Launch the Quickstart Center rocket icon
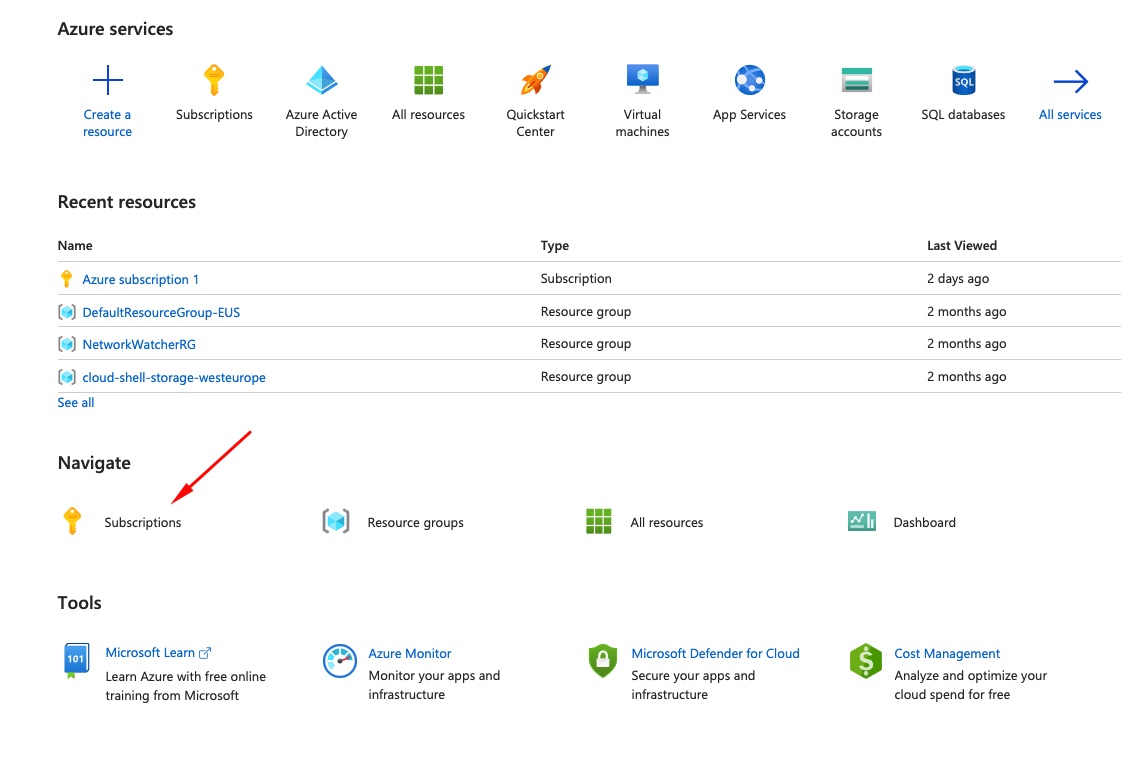Image resolution: width=1138 pixels, height=767 pixels. click(x=536, y=80)
